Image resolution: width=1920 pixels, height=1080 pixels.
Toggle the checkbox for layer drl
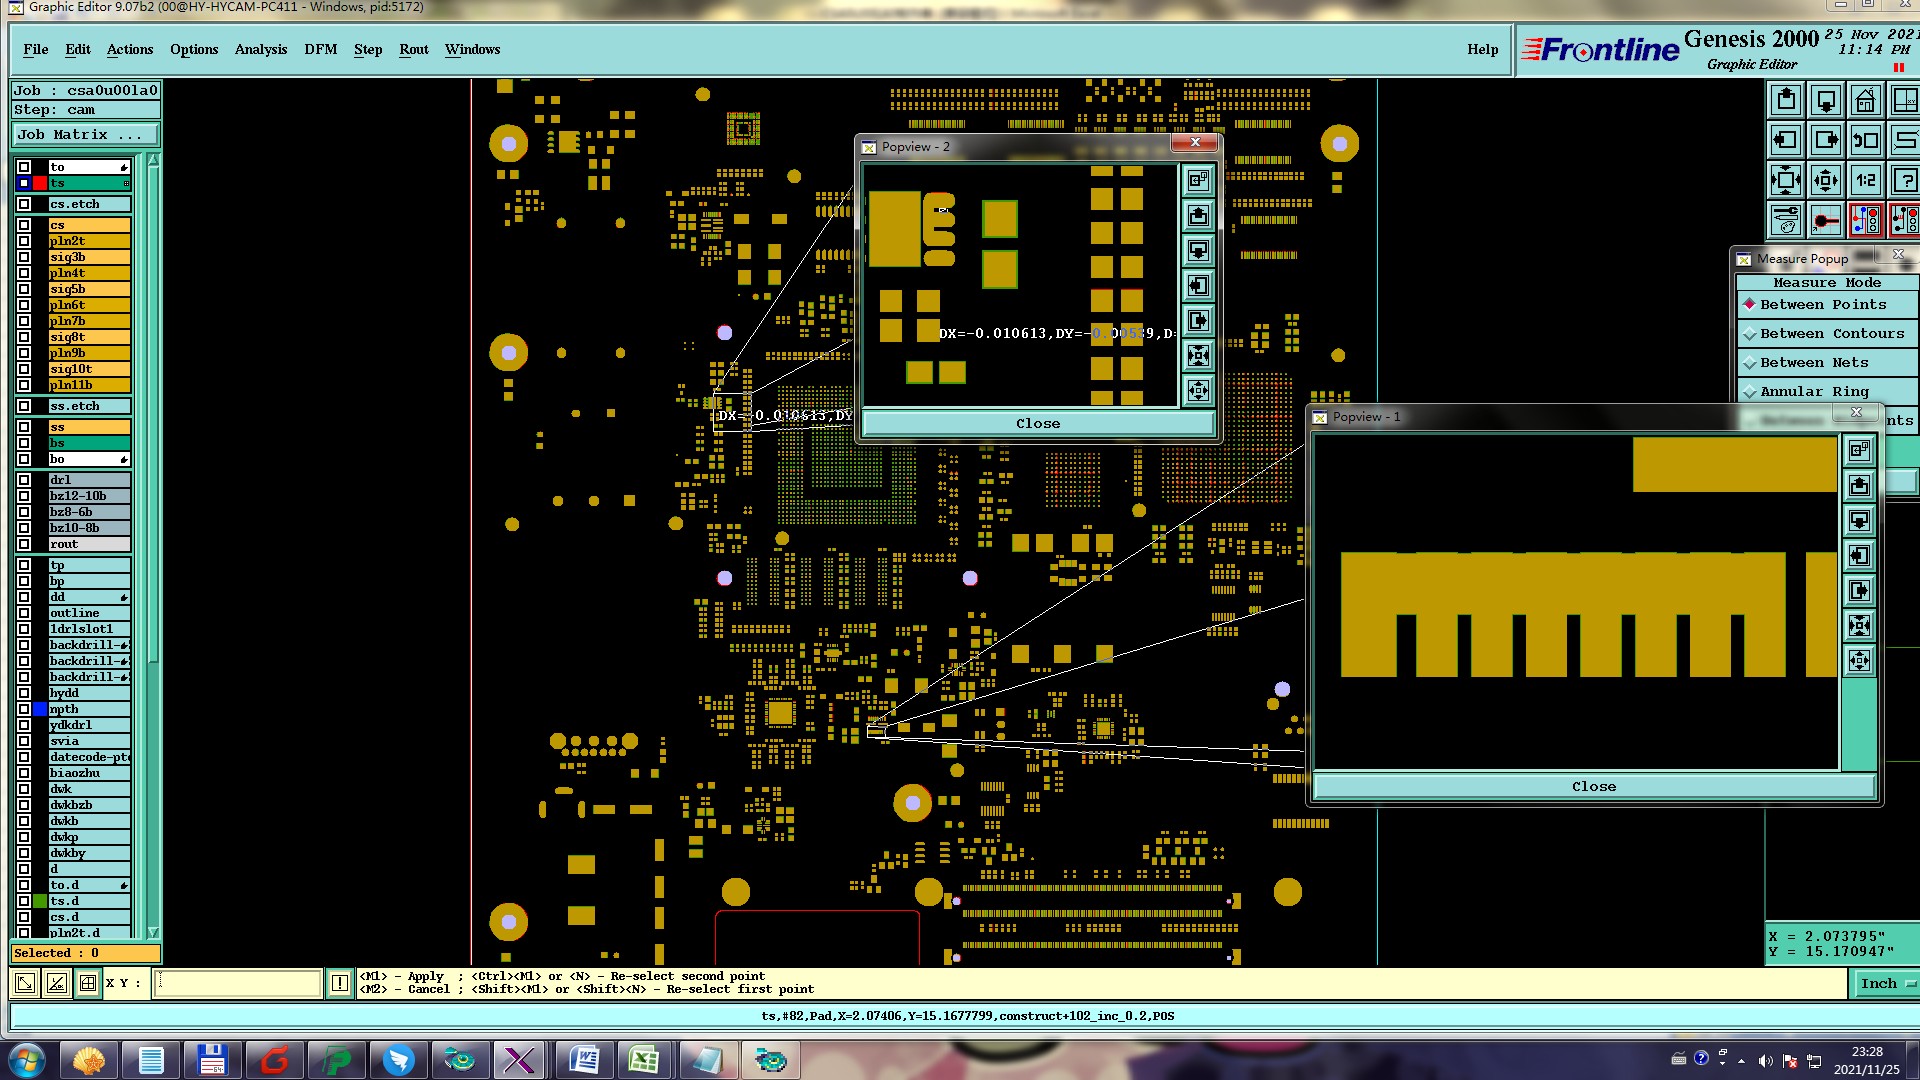click(24, 480)
